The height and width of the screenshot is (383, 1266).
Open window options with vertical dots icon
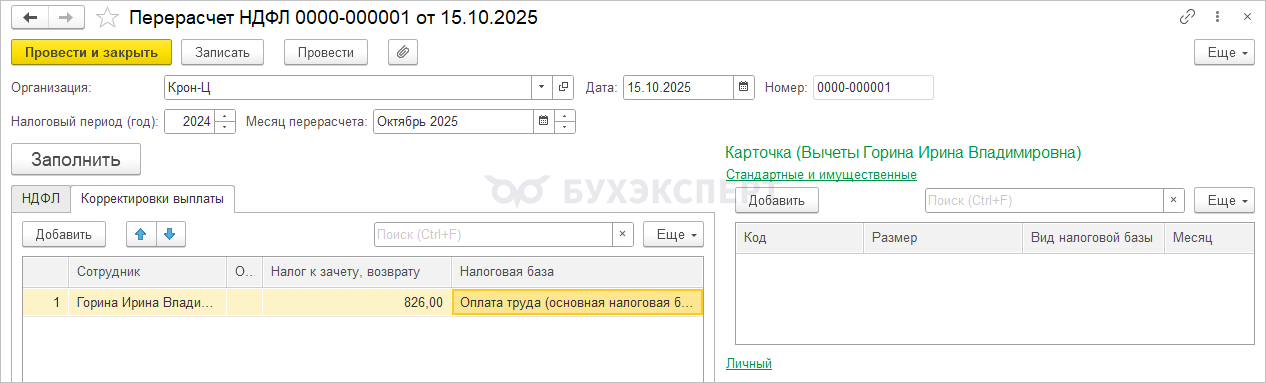tap(1217, 17)
